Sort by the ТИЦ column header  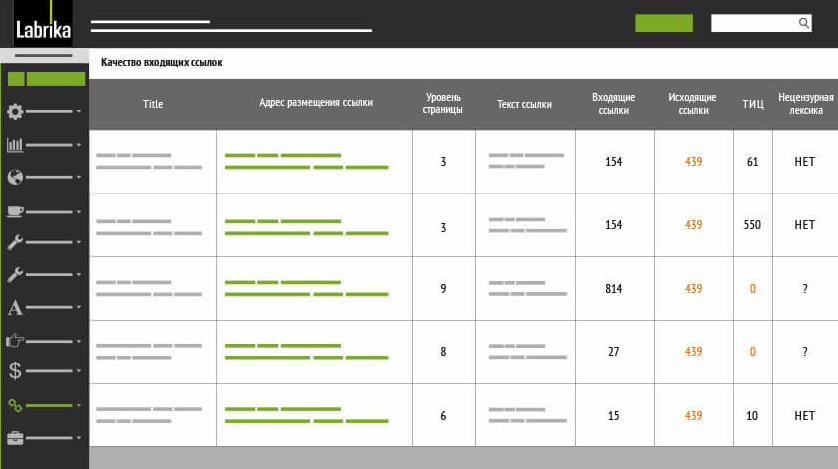coord(752,104)
